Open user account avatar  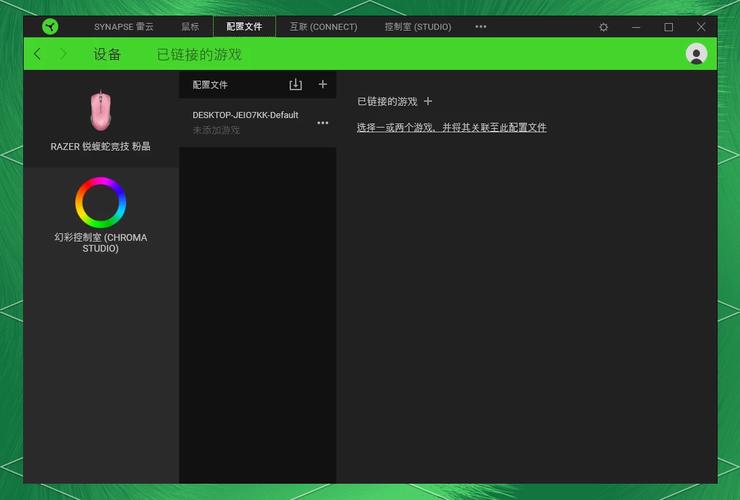tap(696, 54)
